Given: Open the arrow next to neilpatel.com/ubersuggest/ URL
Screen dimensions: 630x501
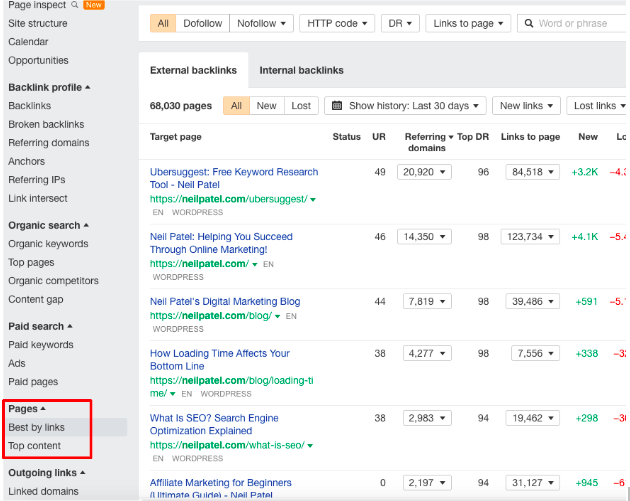Looking at the screenshot, I should (x=313, y=199).
